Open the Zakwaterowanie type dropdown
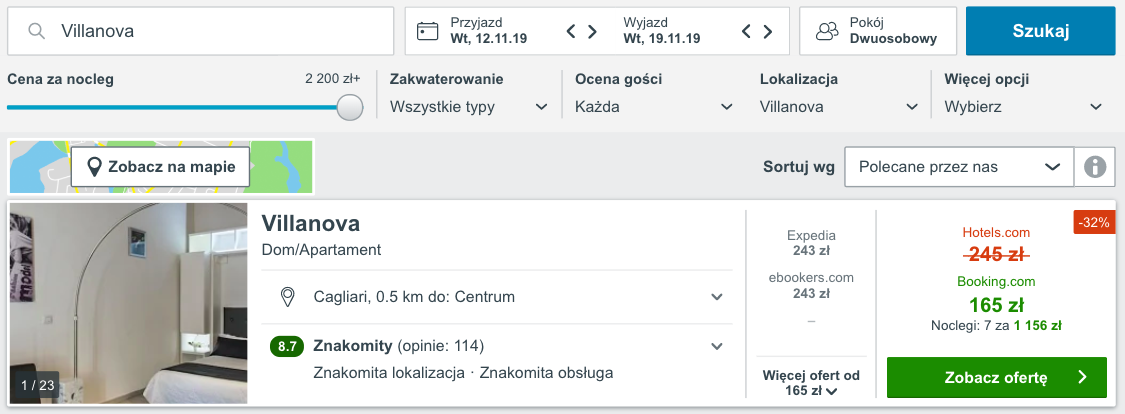The width and height of the screenshot is (1125, 414). point(469,108)
